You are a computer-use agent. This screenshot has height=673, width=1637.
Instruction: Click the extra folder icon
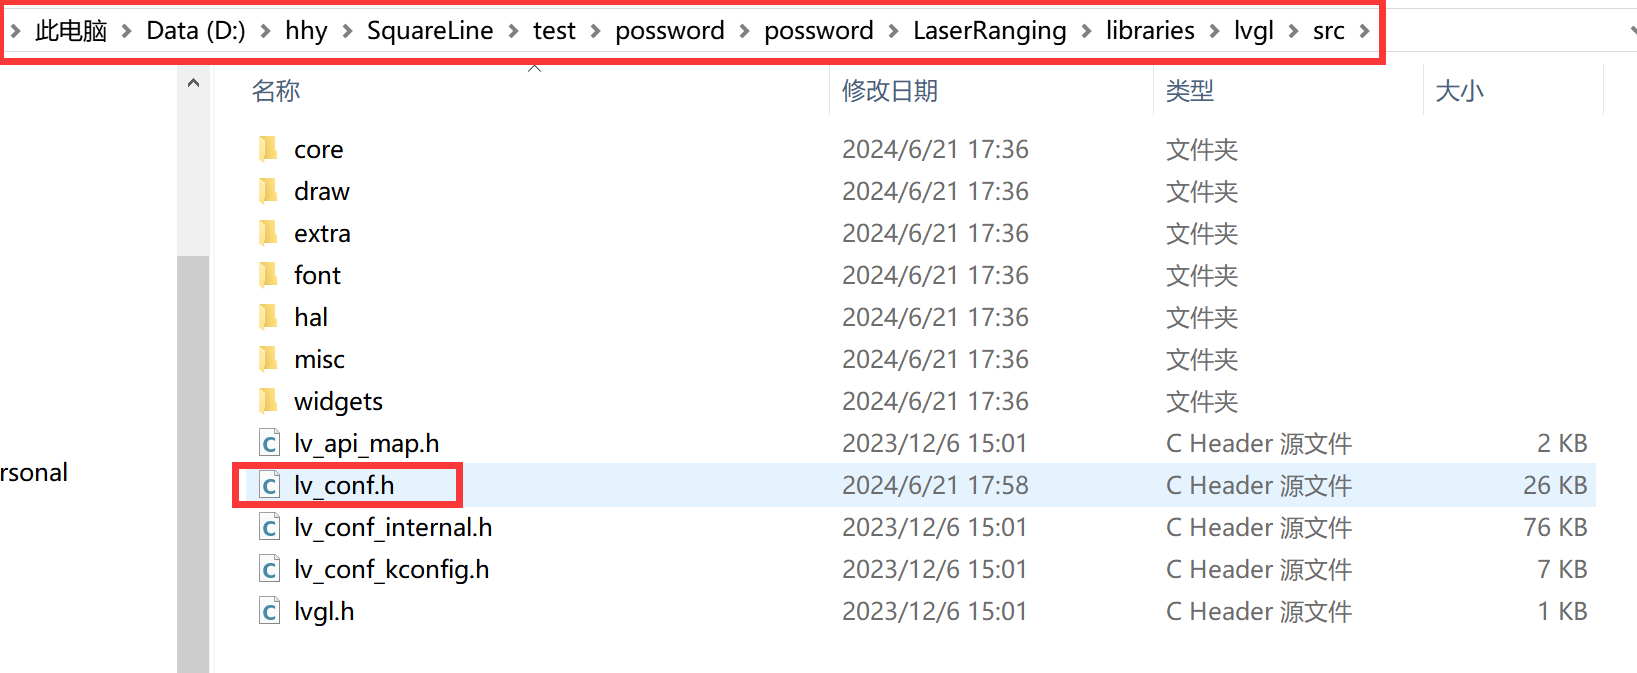(268, 233)
